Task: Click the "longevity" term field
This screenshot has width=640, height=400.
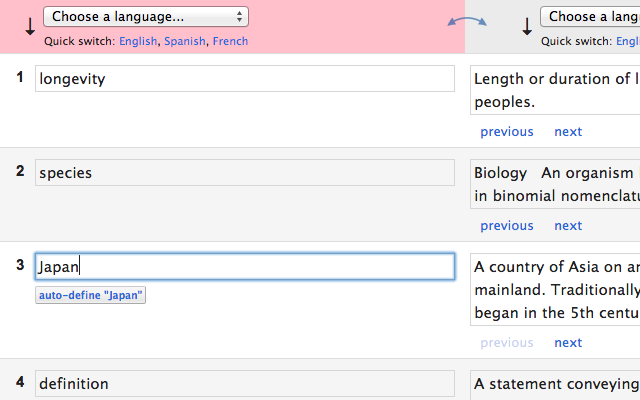Action: pyautogui.click(x=245, y=79)
